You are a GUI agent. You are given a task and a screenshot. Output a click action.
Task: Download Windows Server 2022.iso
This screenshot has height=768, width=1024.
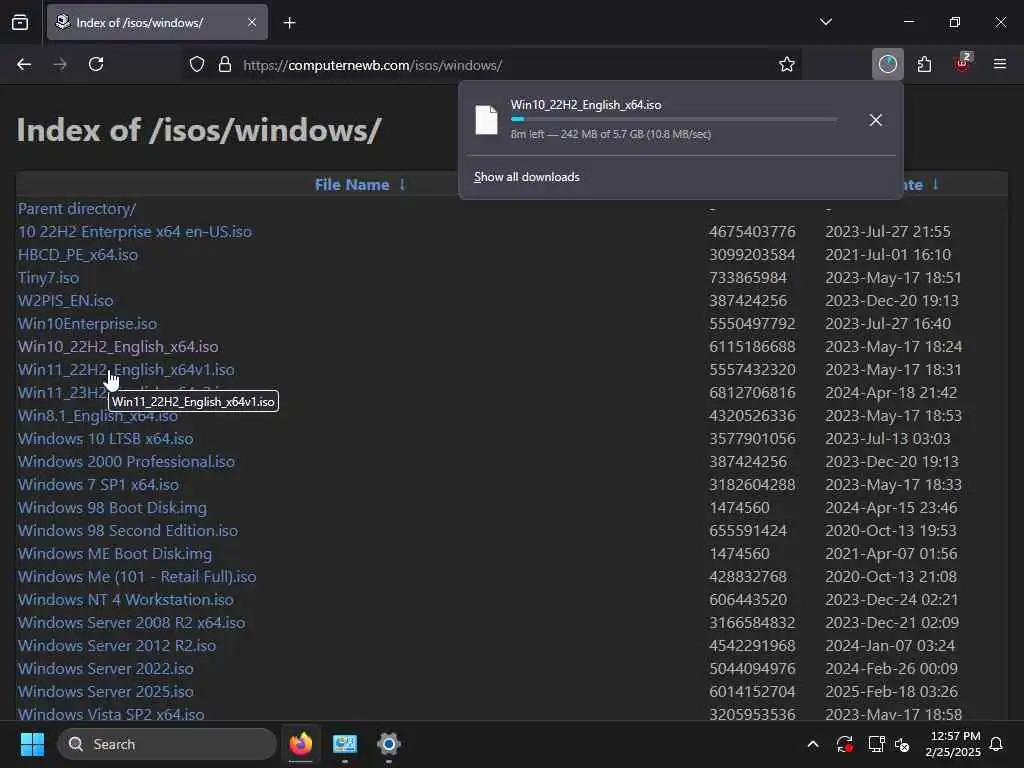pyautogui.click(x=105, y=669)
